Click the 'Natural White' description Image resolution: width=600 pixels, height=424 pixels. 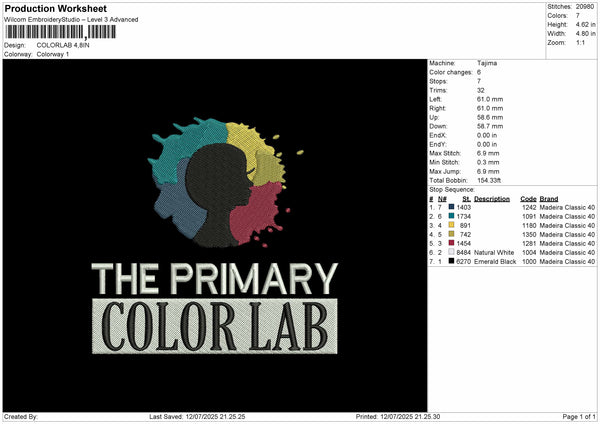(x=494, y=252)
